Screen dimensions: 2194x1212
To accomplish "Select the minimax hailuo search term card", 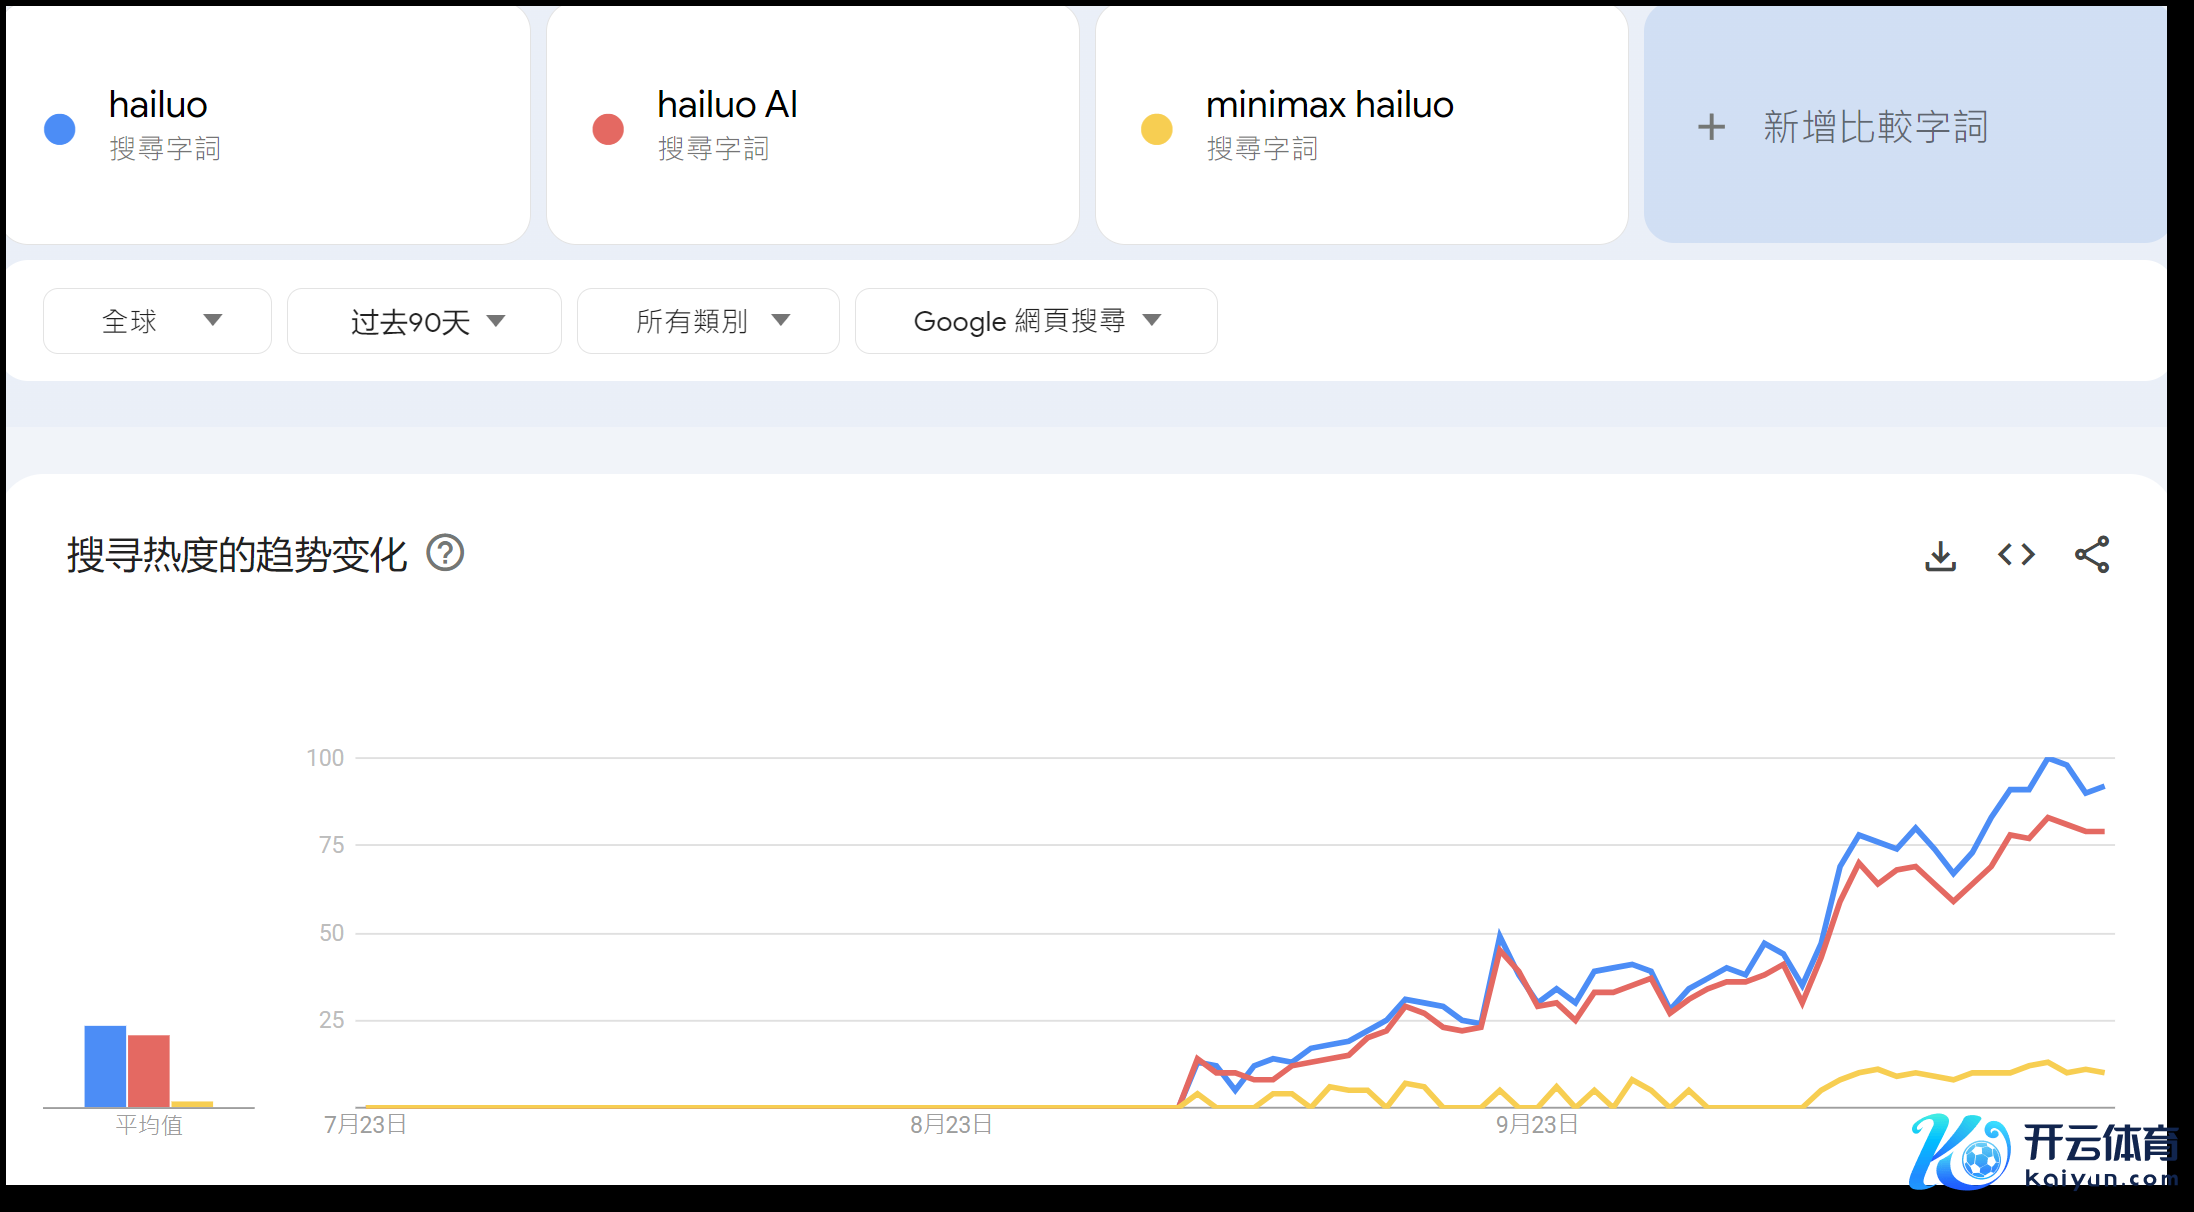I will 1361,124.
